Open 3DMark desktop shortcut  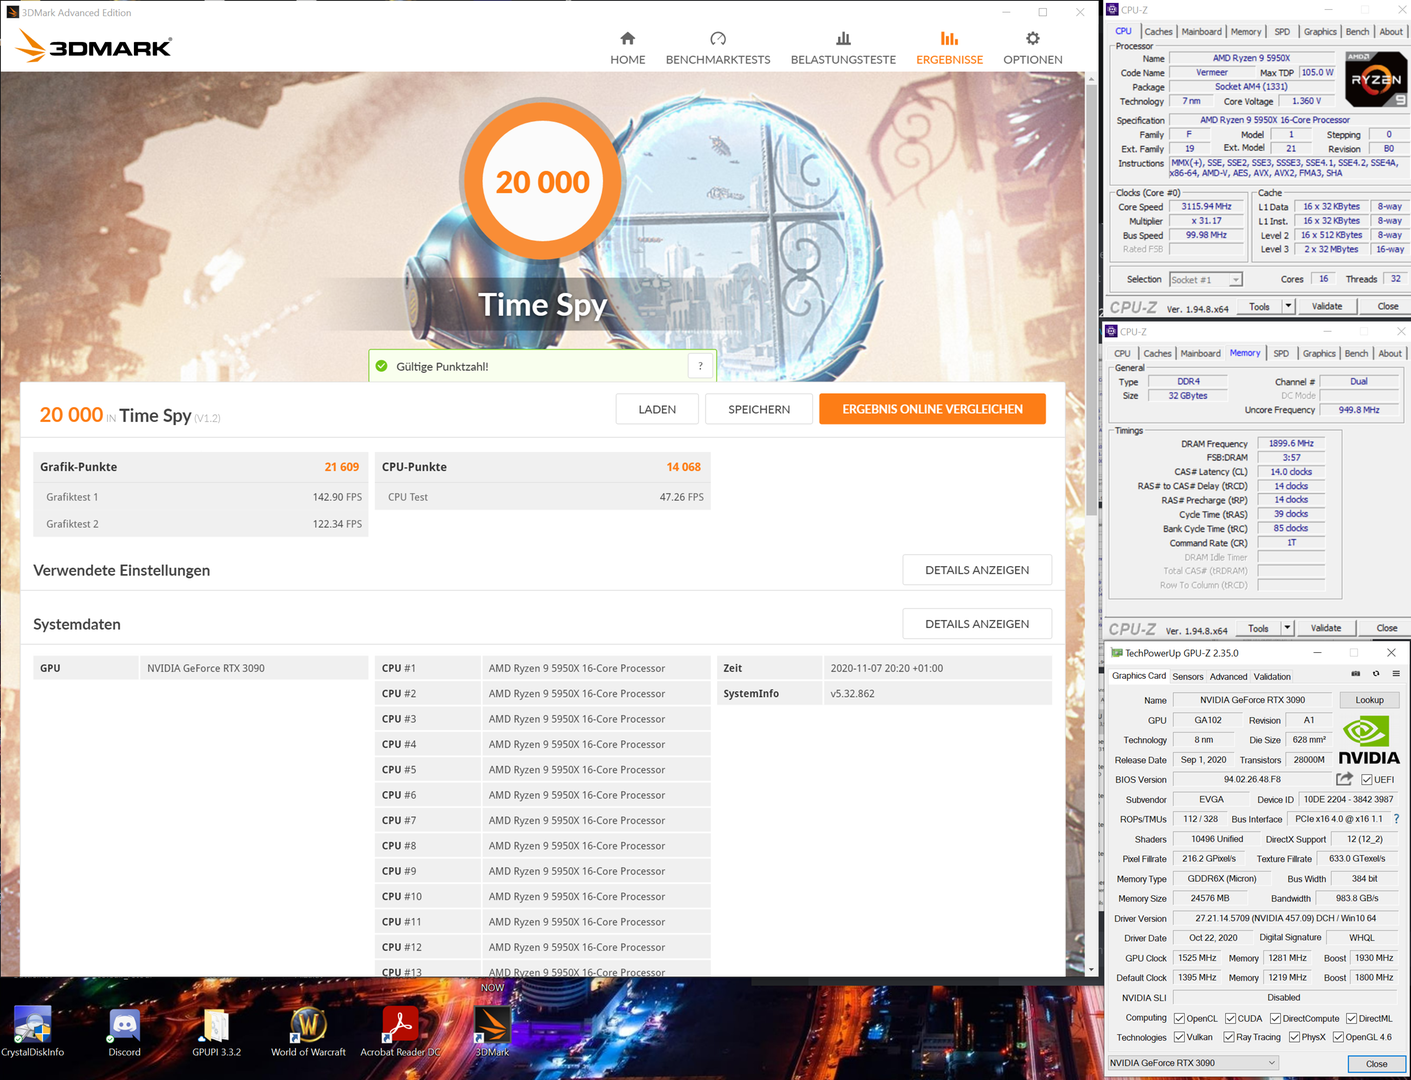click(x=492, y=1030)
